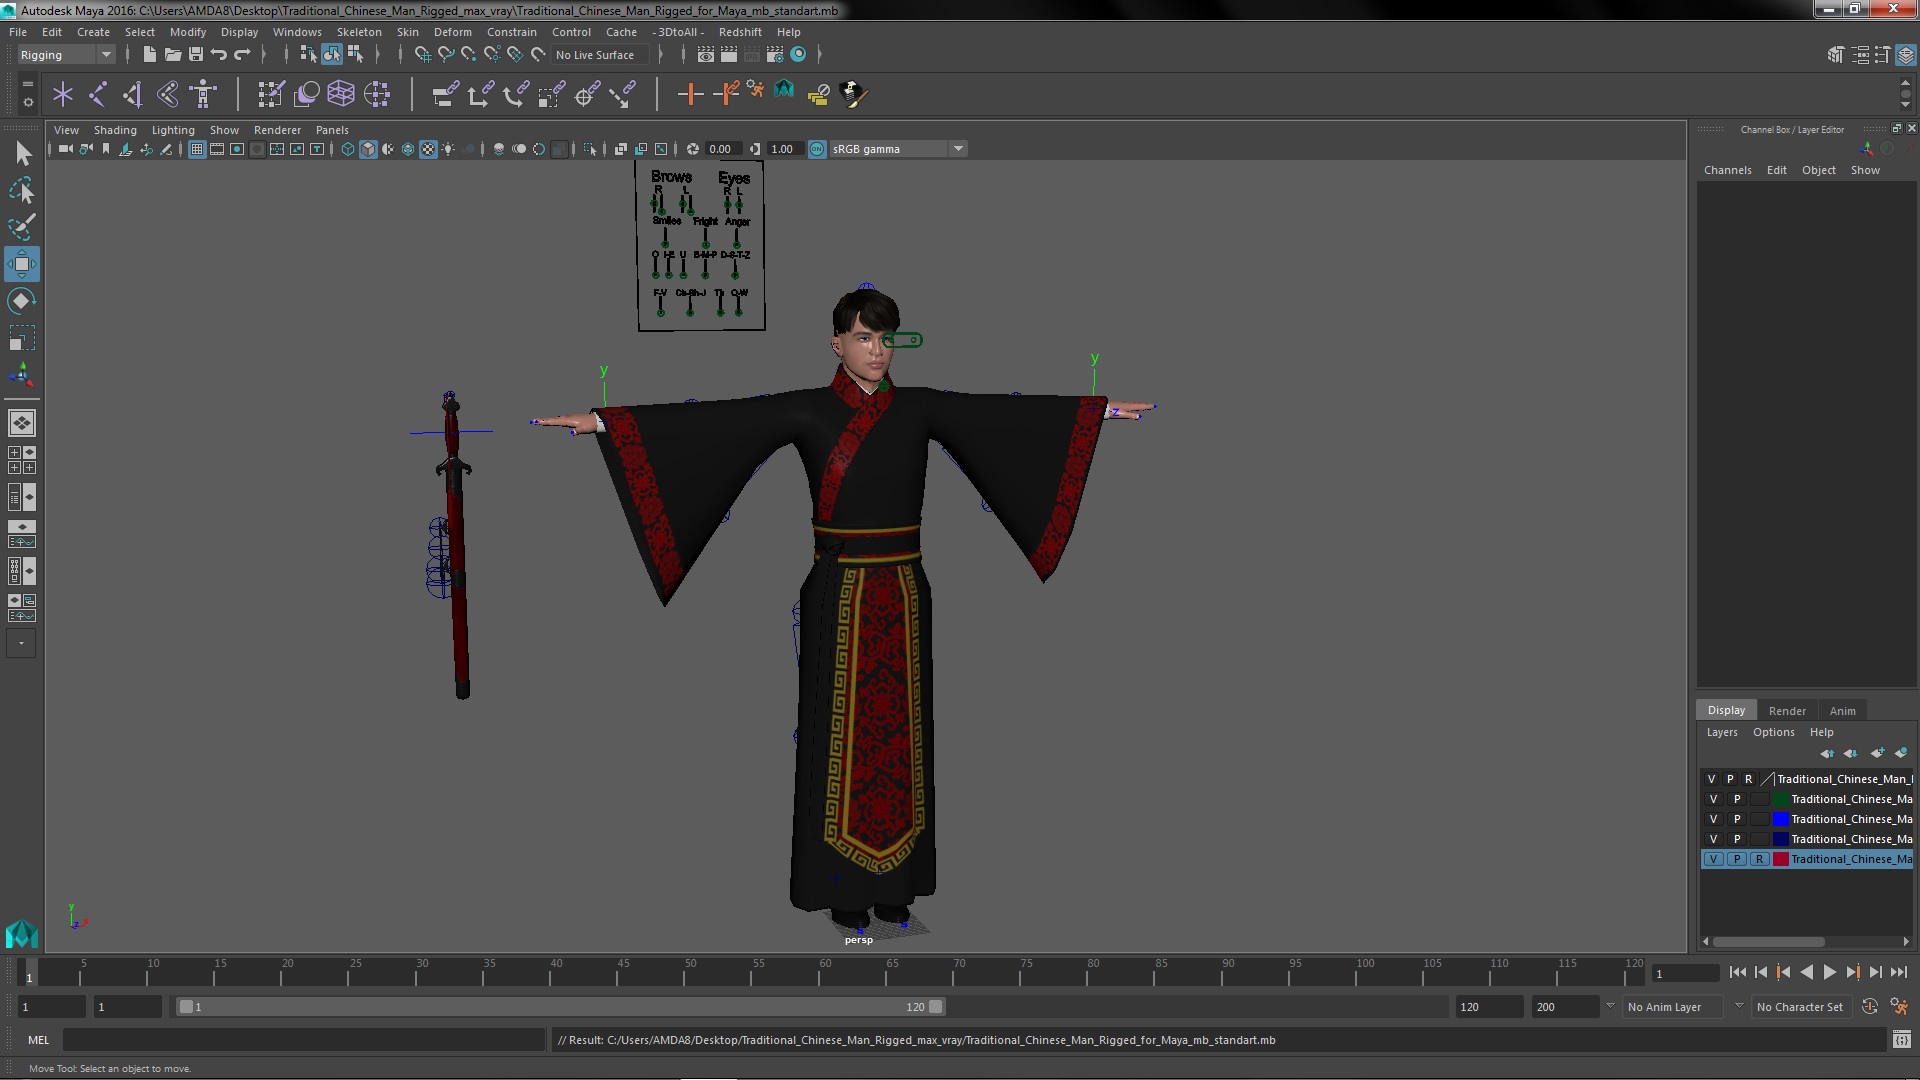Viewport: 1920px width, 1080px height.
Task: Toggle Textured display in viewport toolbar
Action: pyautogui.click(x=428, y=149)
